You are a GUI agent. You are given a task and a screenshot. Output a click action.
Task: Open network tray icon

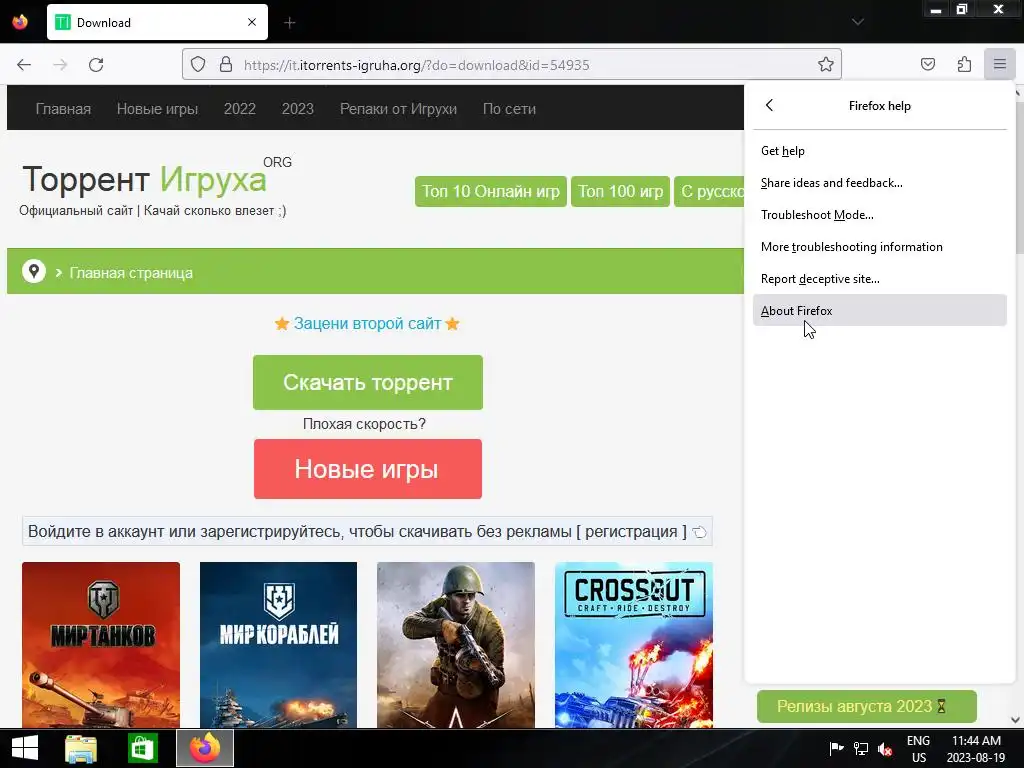click(x=861, y=748)
